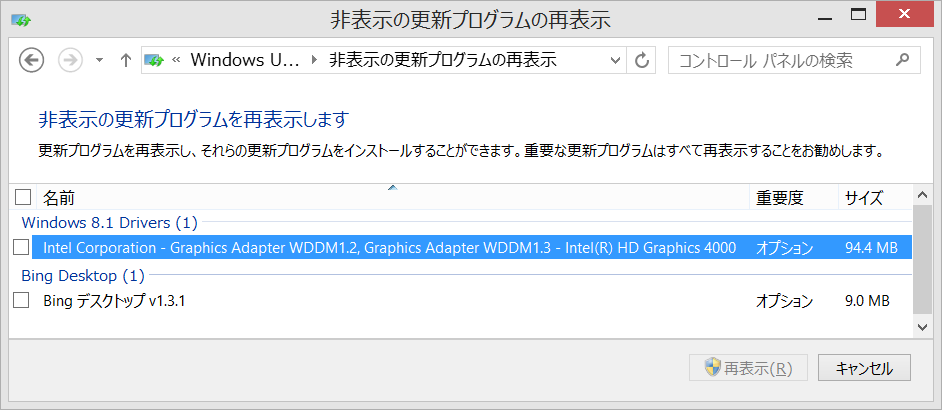Click the 非表示の更新プログラムの再表示 breadcrumb
This screenshot has width=942, height=410.
pos(443,60)
